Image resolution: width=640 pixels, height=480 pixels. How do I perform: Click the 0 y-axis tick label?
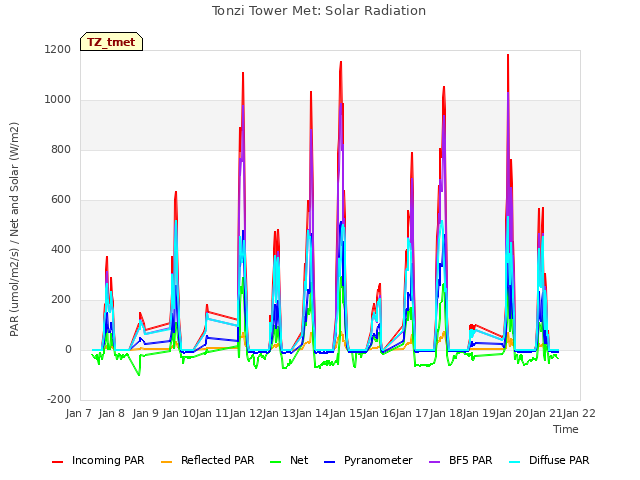[68, 349]
